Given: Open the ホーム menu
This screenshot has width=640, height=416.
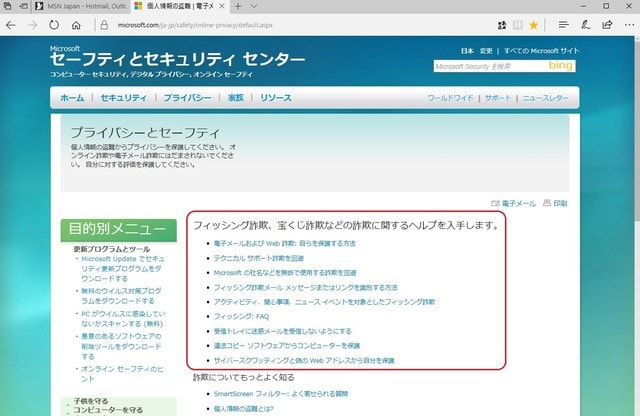Looking at the screenshot, I should pyautogui.click(x=72, y=98).
